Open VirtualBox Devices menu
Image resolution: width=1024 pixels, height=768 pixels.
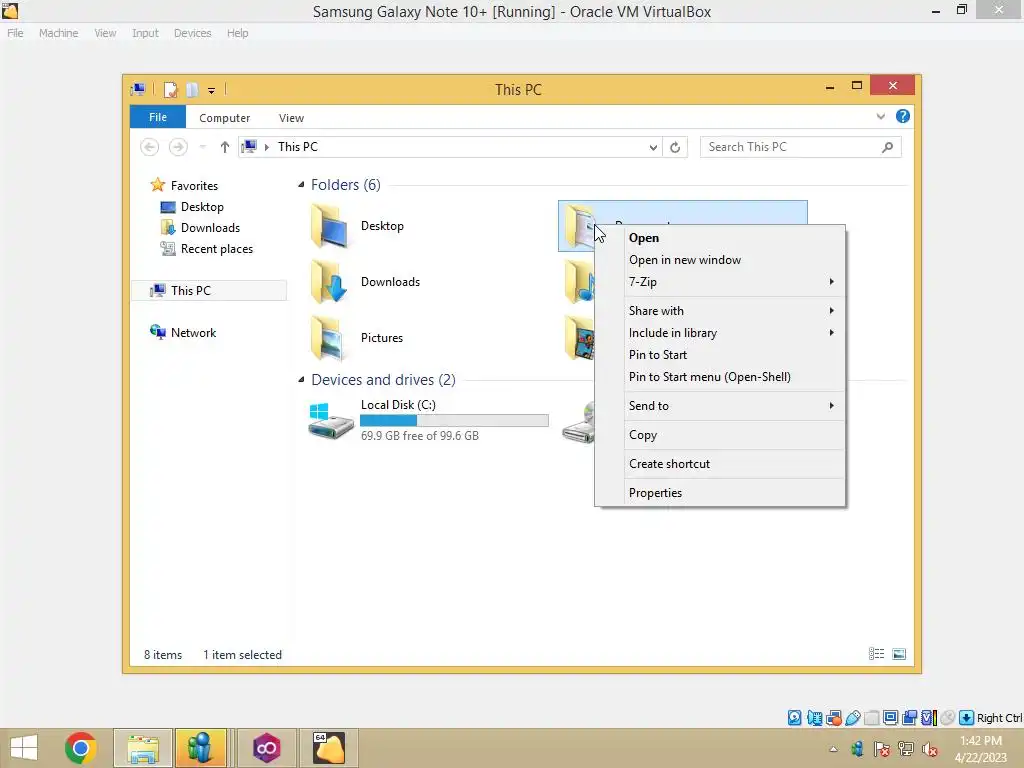(x=193, y=33)
